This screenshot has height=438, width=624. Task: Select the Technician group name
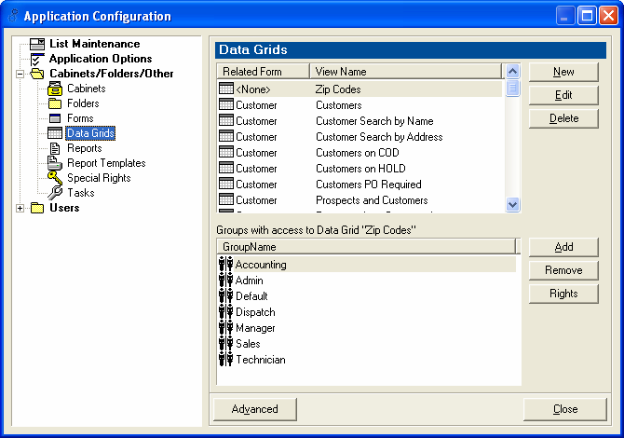(260, 360)
